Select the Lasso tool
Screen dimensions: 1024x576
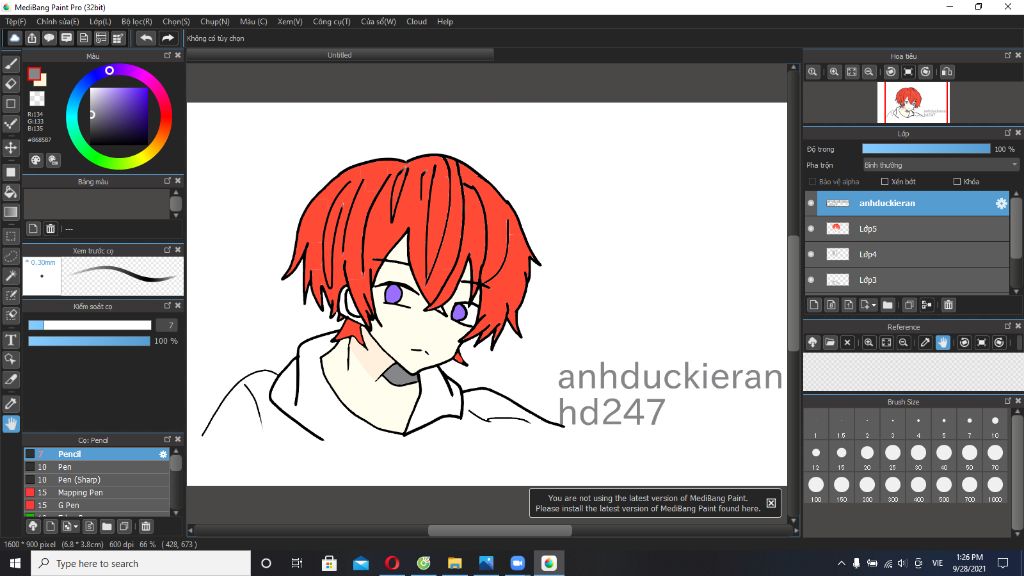[x=10, y=256]
